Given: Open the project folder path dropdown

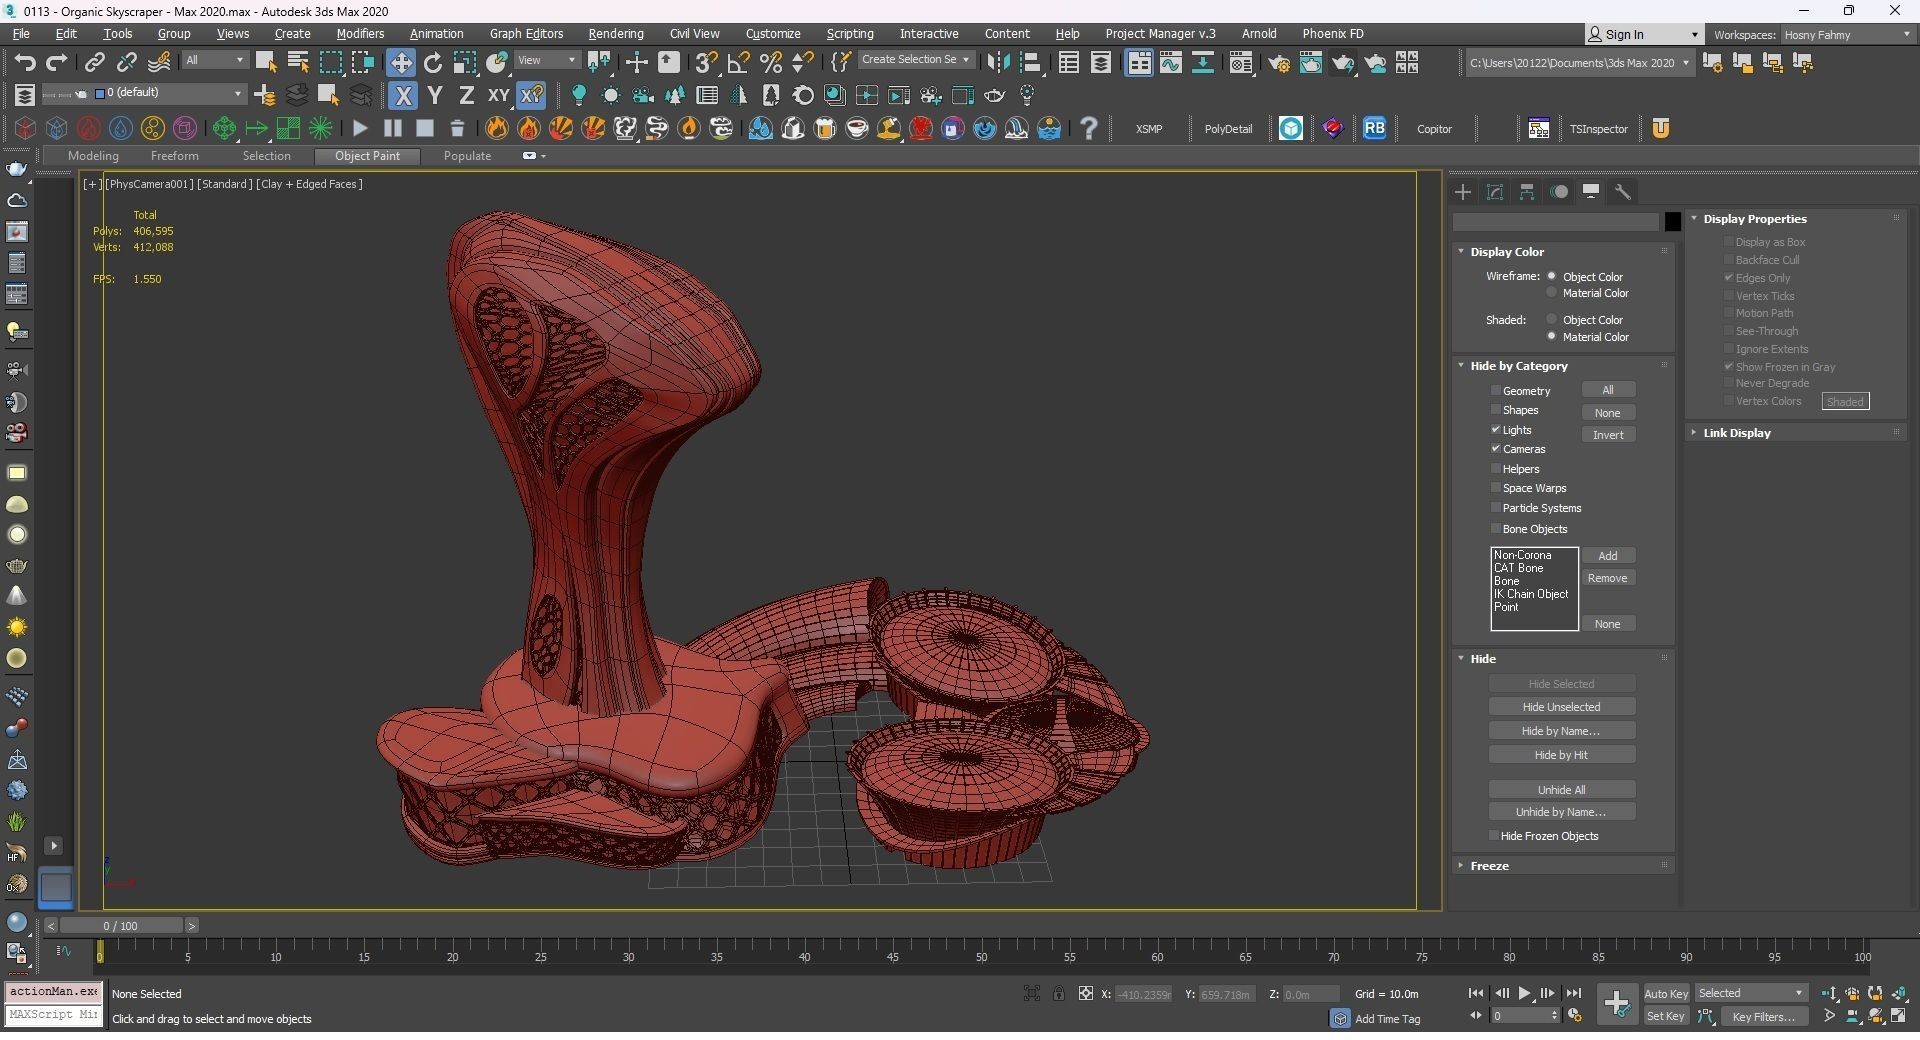Looking at the screenshot, I should pos(1578,63).
